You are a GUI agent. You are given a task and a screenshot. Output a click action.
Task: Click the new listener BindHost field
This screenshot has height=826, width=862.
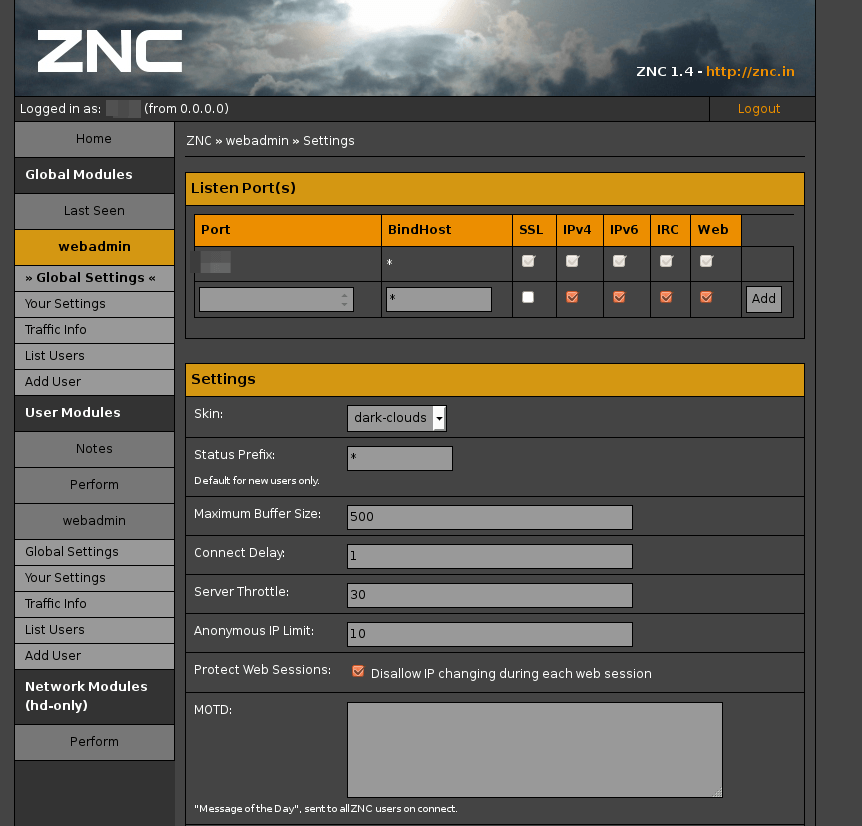[439, 300]
